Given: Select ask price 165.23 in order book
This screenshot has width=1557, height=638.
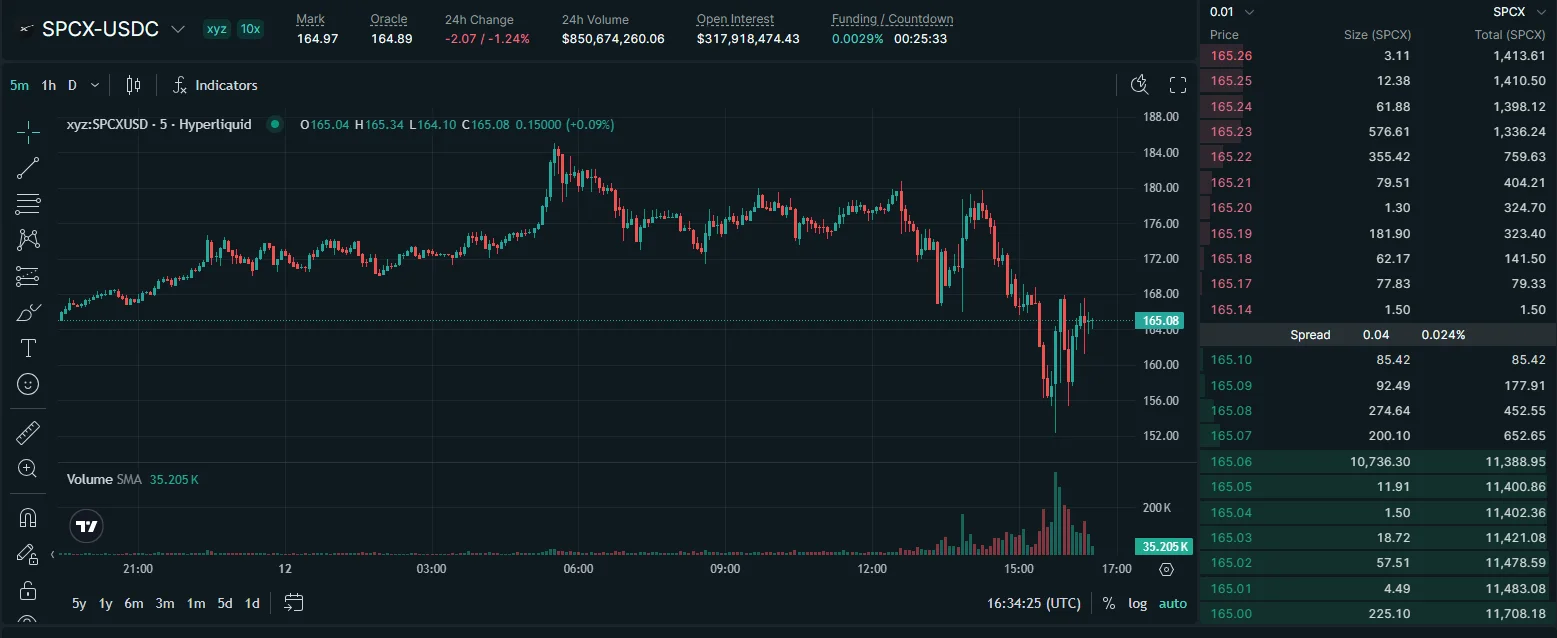Looking at the screenshot, I should [x=1231, y=132].
